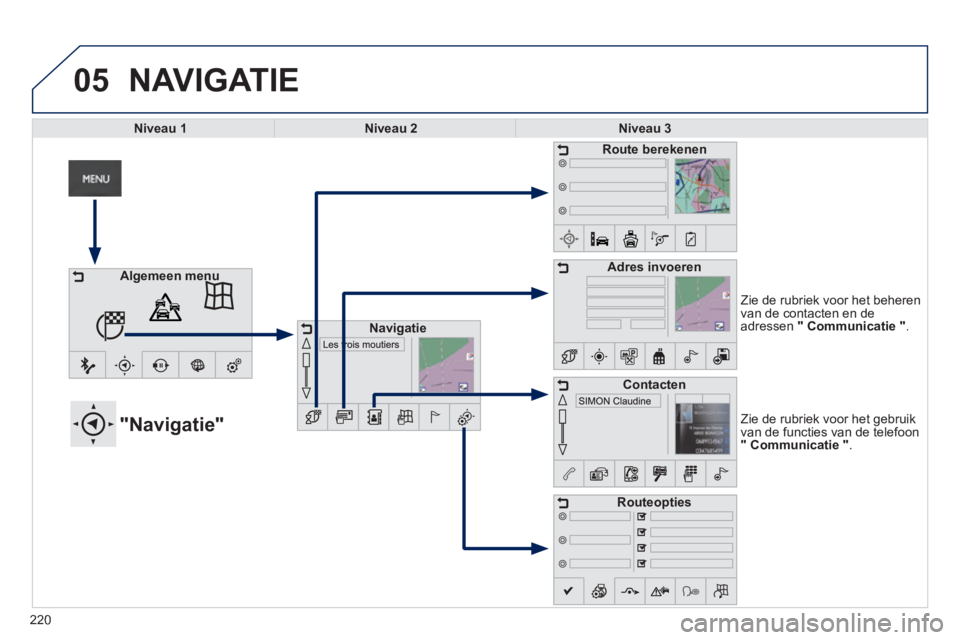Image resolution: width=960 pixels, height=640 pixels.
Task: Click save floppy disk icon in Adres invoeren
Action: 721,356
